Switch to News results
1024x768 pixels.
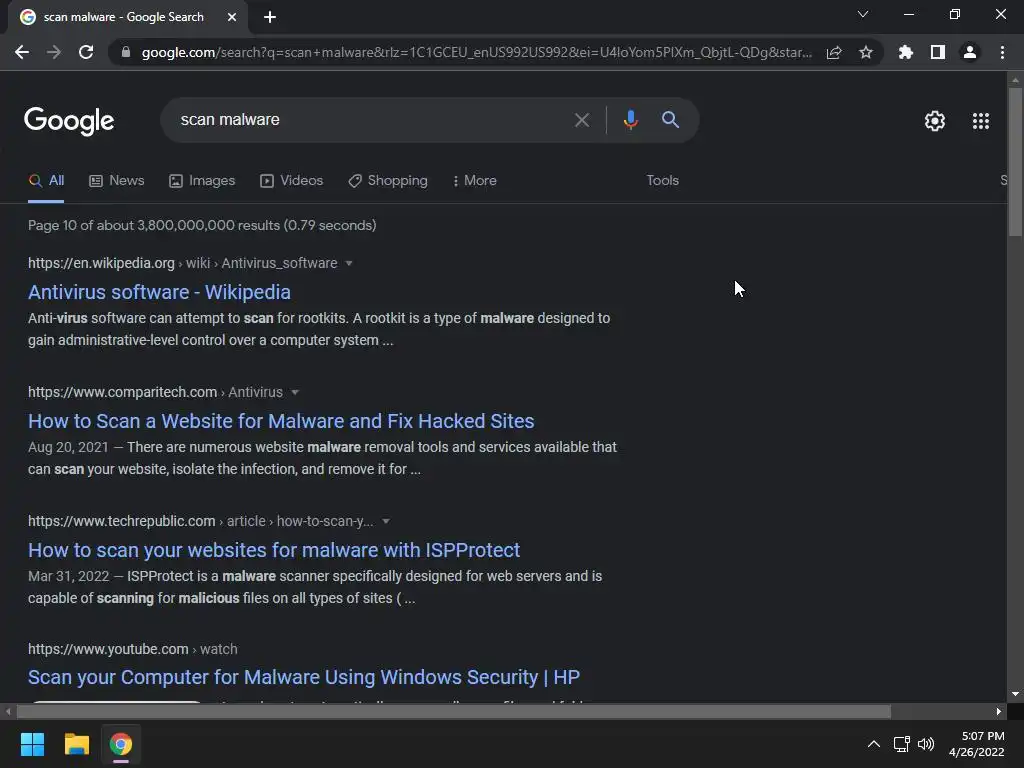[x=117, y=181]
